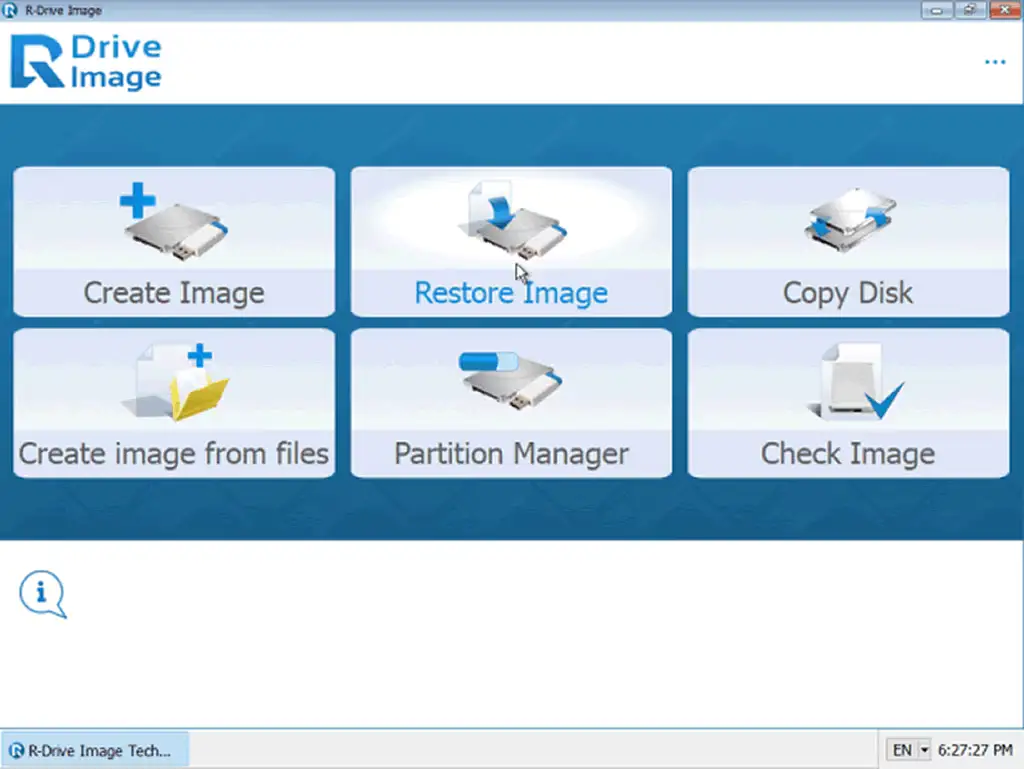The width and height of the screenshot is (1024, 769).
Task: Click the Partition Manager label
Action: (x=511, y=453)
